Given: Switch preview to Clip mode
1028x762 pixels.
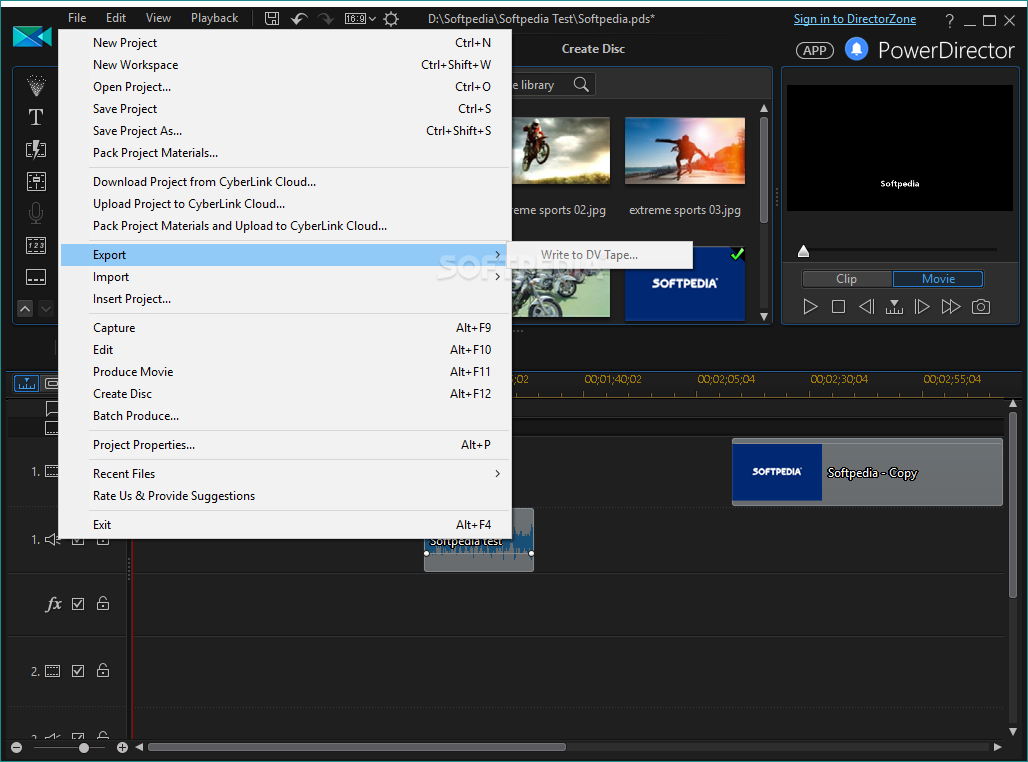Looking at the screenshot, I should pos(846,279).
